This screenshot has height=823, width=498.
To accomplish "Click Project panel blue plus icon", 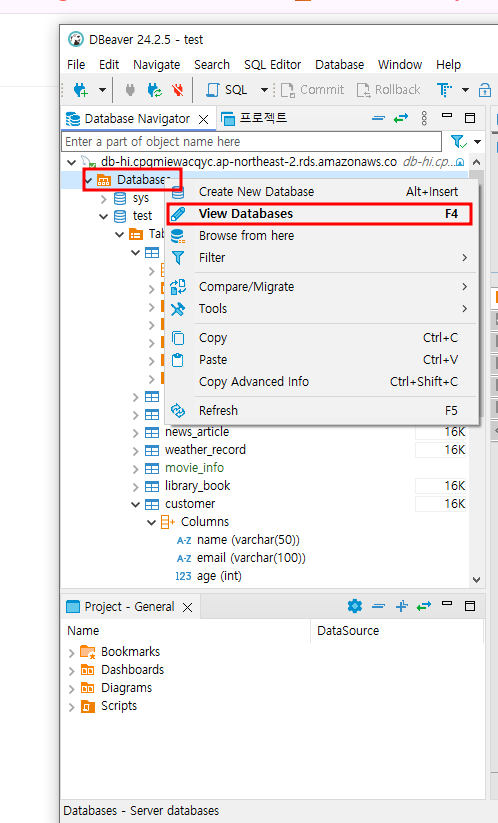I will [401, 606].
